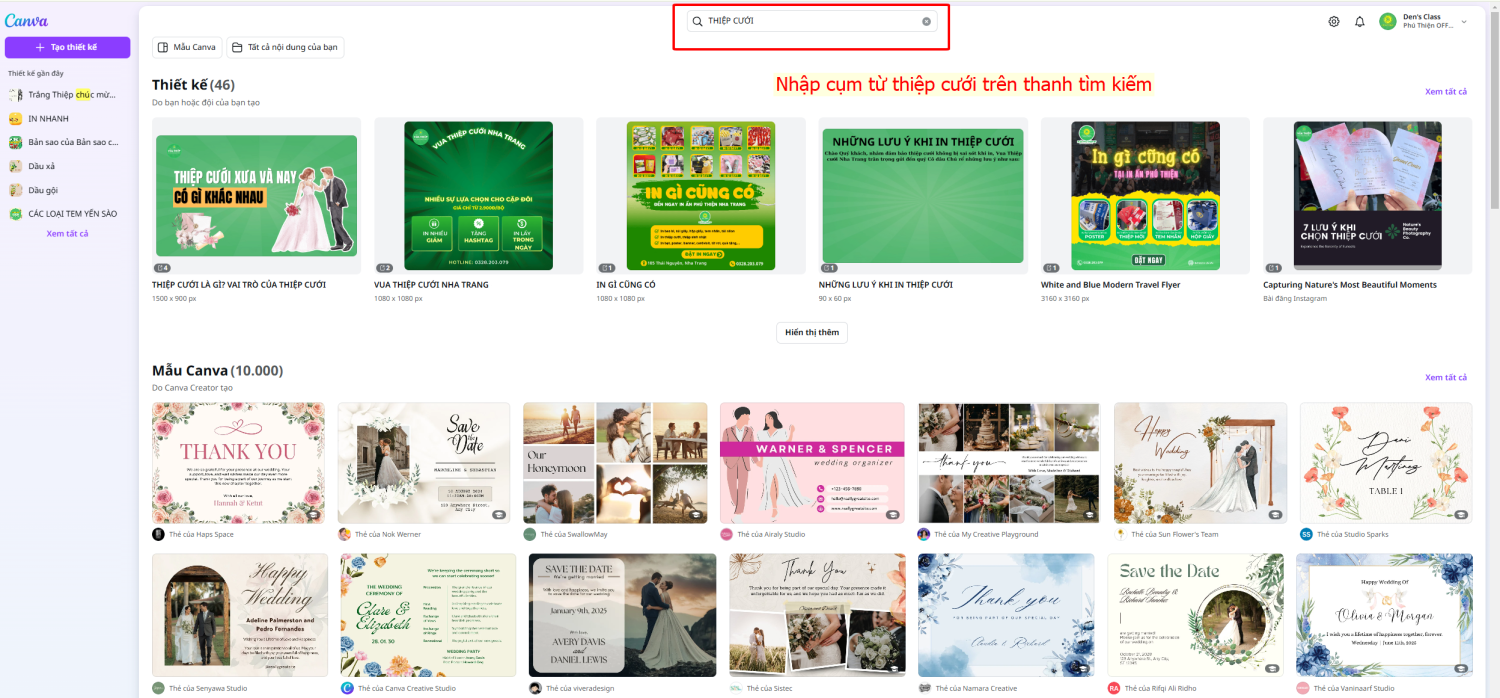Click viveradesign creator avatar
The image size is (1500, 698).
point(535,688)
